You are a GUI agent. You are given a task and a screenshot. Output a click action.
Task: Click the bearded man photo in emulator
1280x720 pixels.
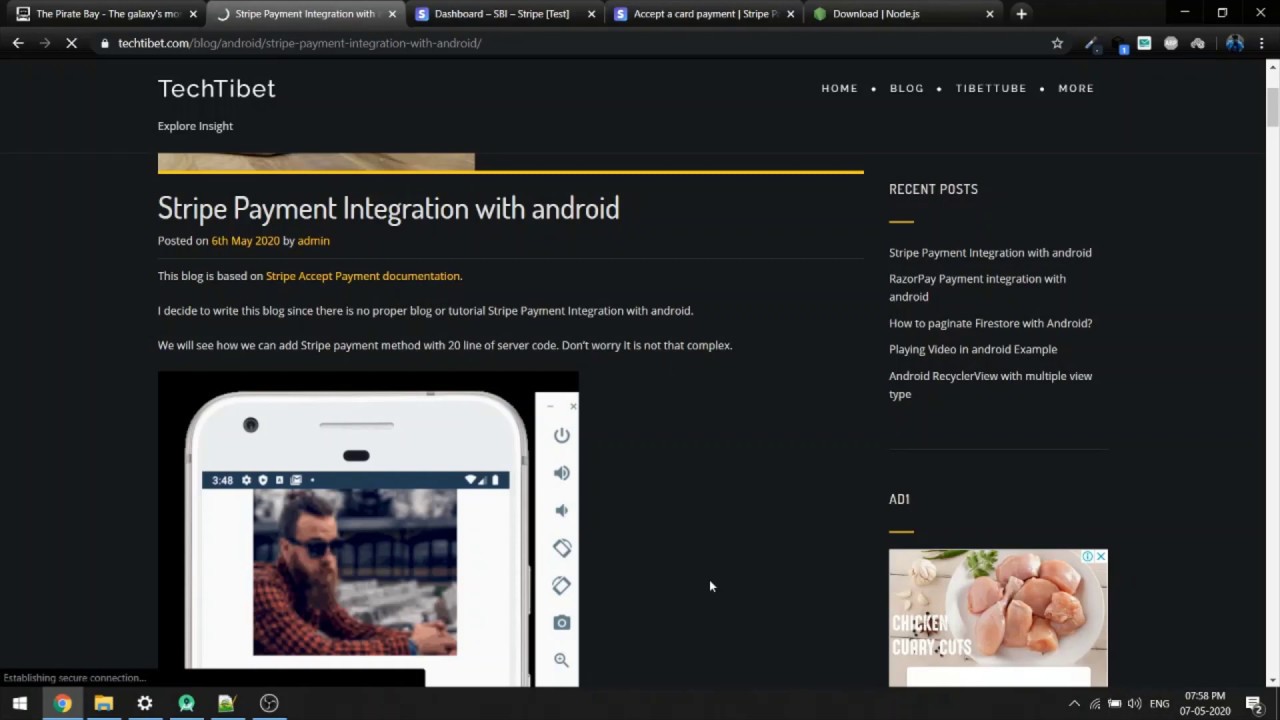355,572
